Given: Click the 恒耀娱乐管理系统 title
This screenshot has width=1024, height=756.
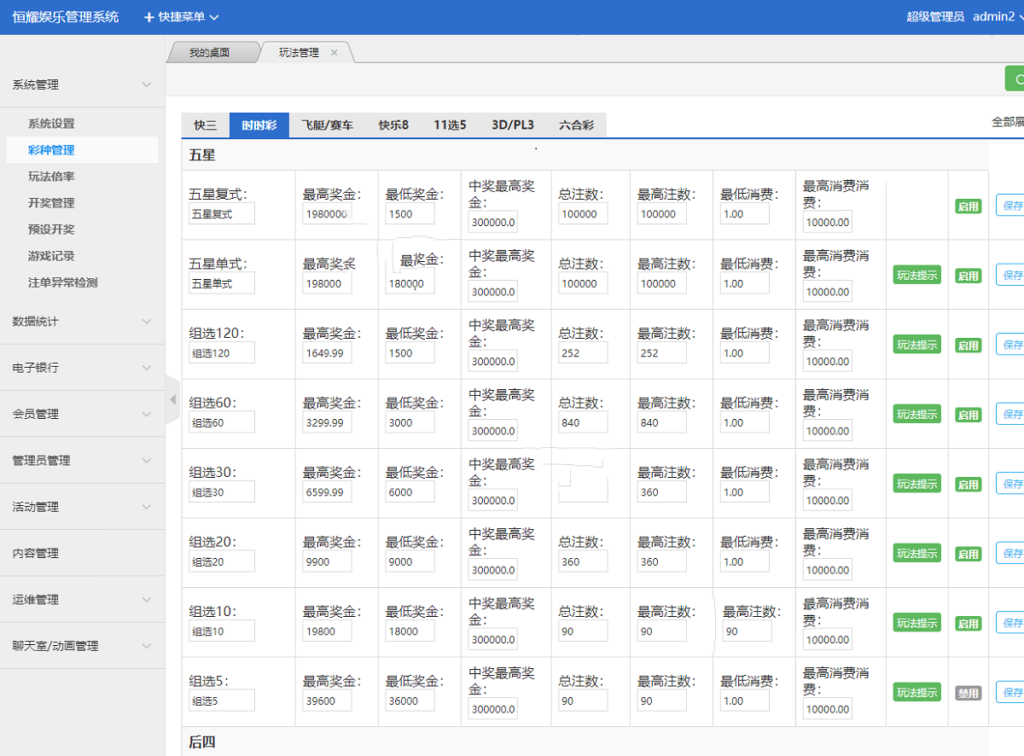Looking at the screenshot, I should (x=65, y=17).
